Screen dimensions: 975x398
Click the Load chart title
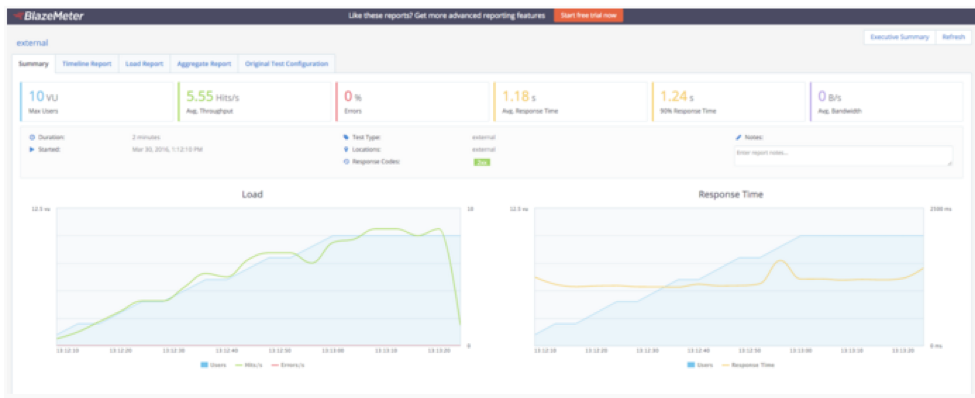[252, 195]
